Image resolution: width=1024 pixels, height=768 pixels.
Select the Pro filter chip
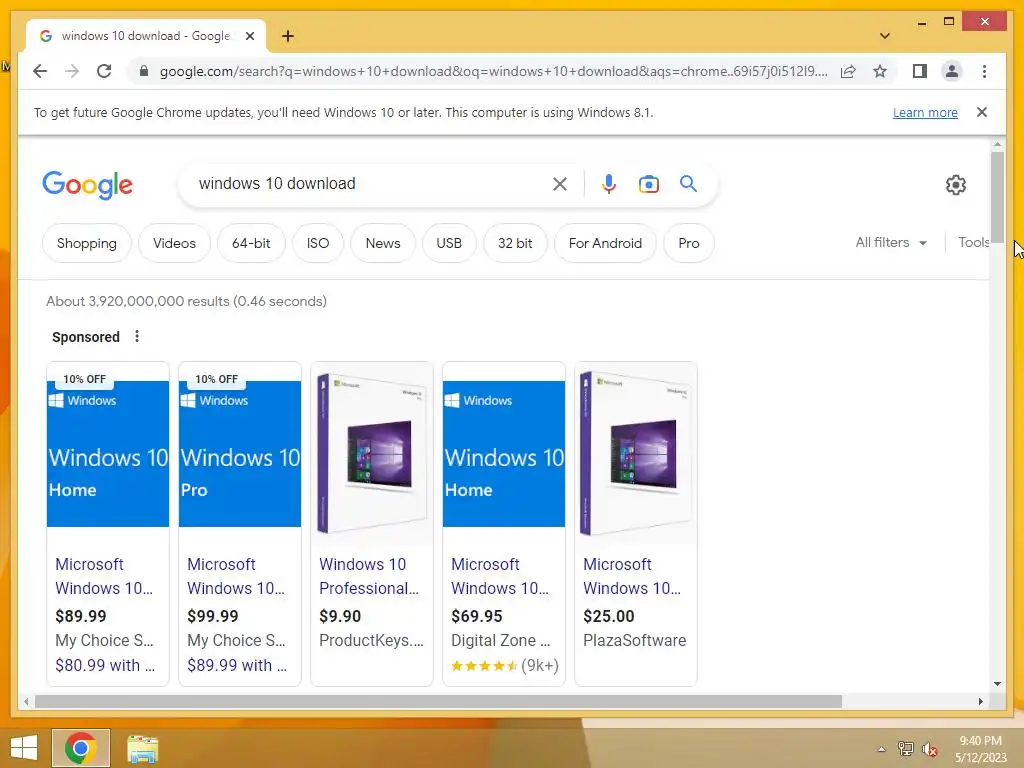click(x=688, y=243)
